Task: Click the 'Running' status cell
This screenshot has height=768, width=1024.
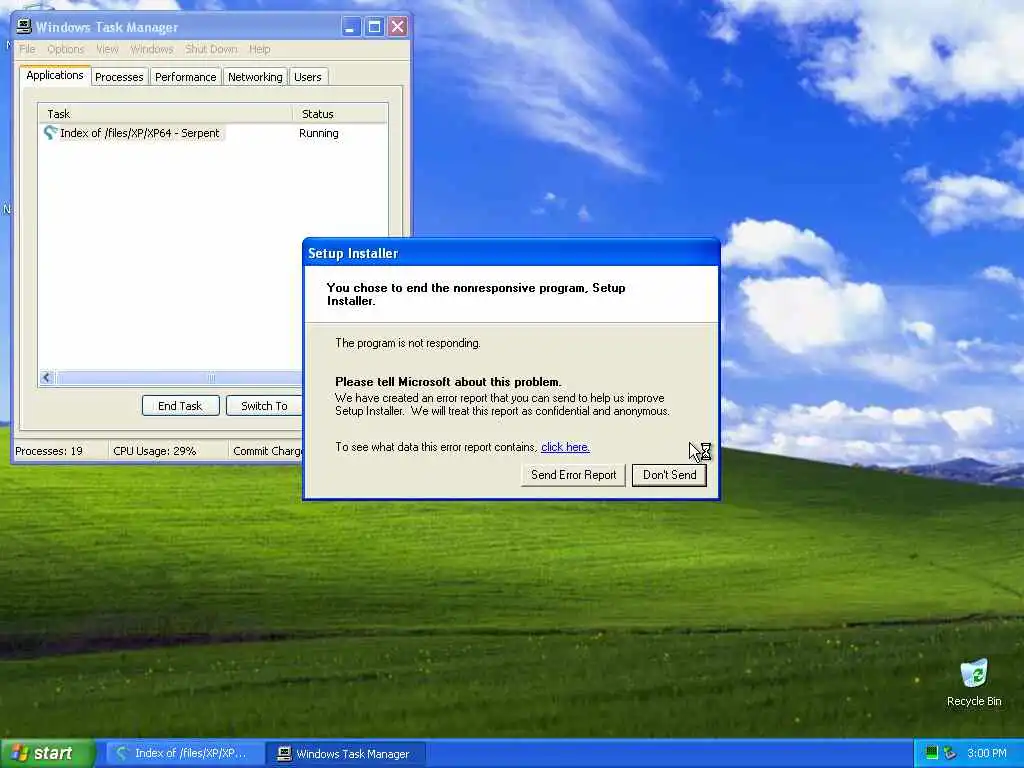Action: [x=319, y=133]
